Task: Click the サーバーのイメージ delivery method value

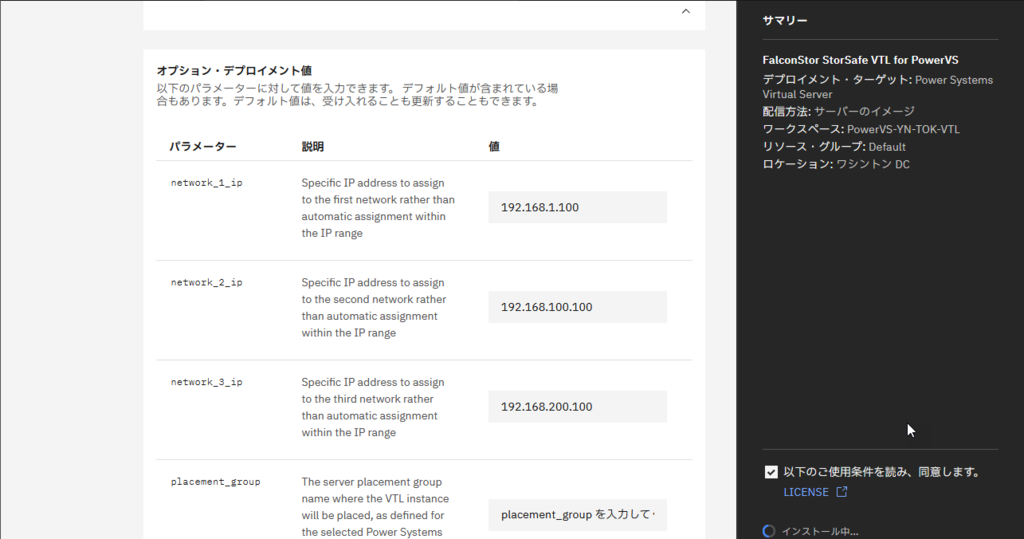Action: (864, 111)
